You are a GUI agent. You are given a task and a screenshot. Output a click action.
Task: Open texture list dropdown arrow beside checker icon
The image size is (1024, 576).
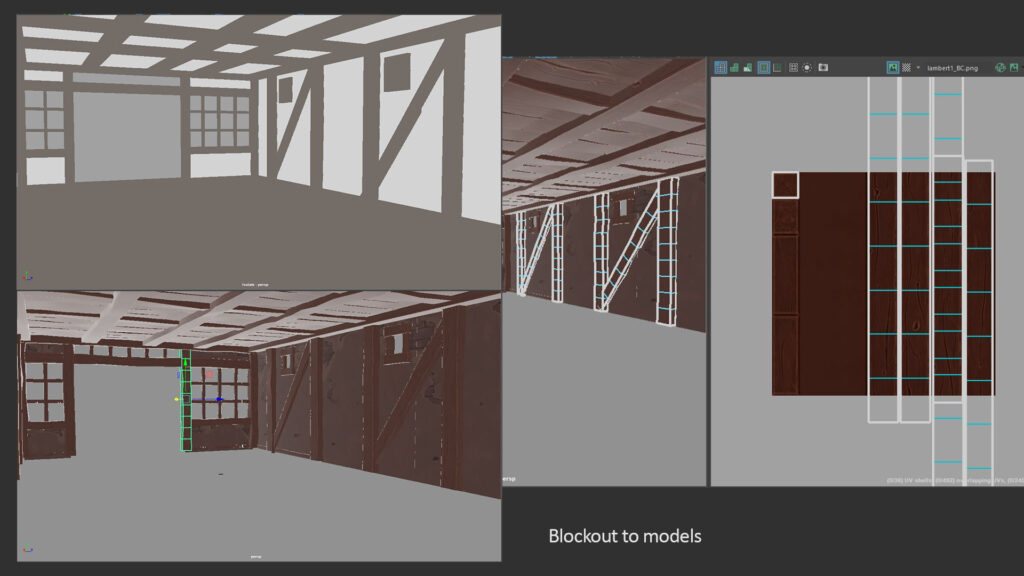coord(918,67)
